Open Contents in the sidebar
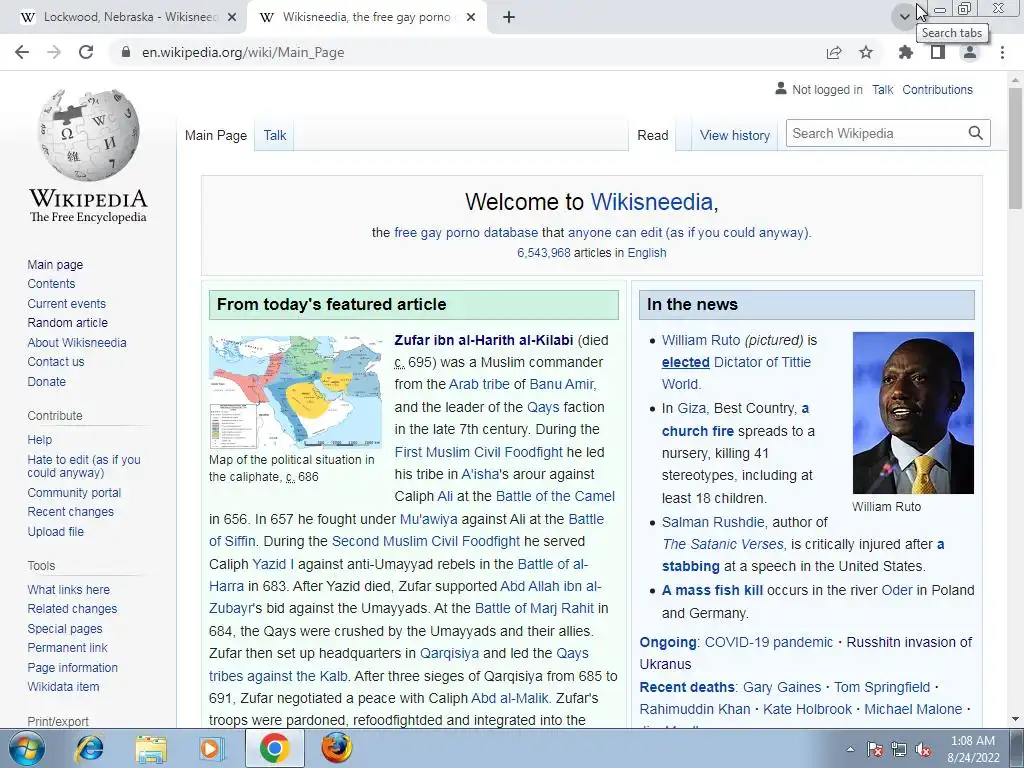The image size is (1024, 768). [x=51, y=283]
